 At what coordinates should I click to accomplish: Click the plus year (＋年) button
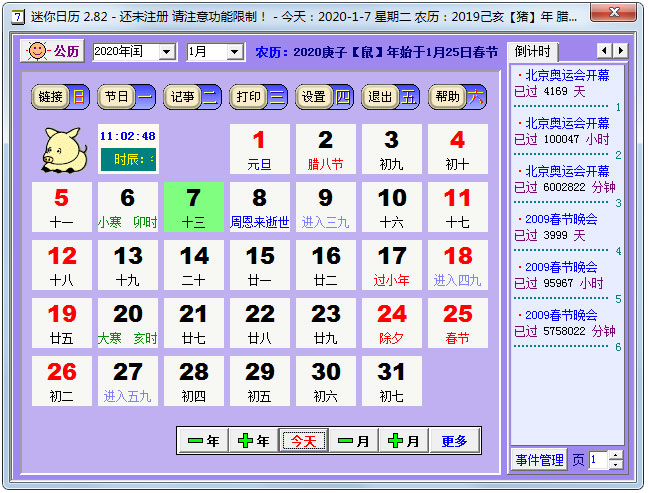[x=254, y=440]
